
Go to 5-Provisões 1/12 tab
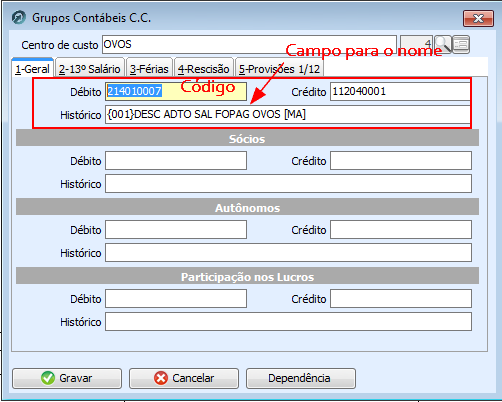(x=279, y=69)
